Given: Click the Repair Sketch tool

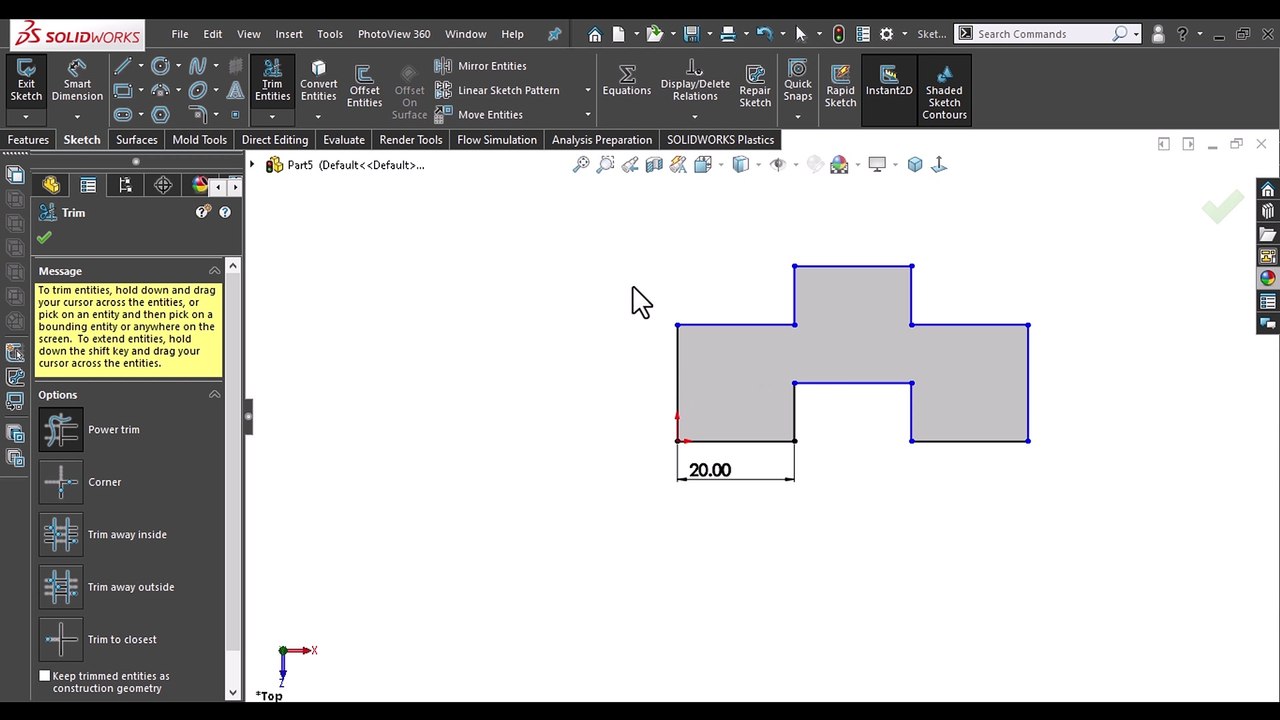Looking at the screenshot, I should pos(755,86).
